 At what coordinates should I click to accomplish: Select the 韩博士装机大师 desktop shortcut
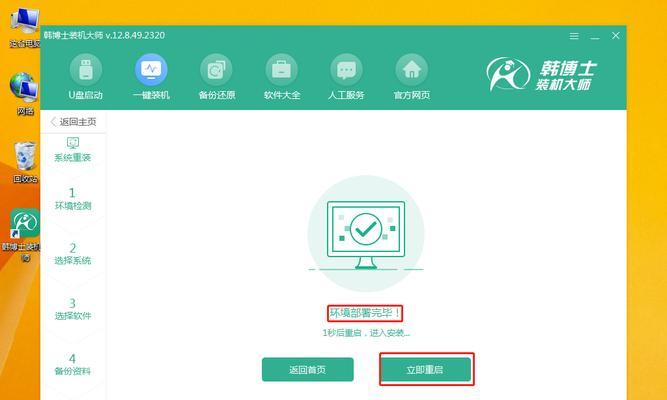[x=22, y=235]
